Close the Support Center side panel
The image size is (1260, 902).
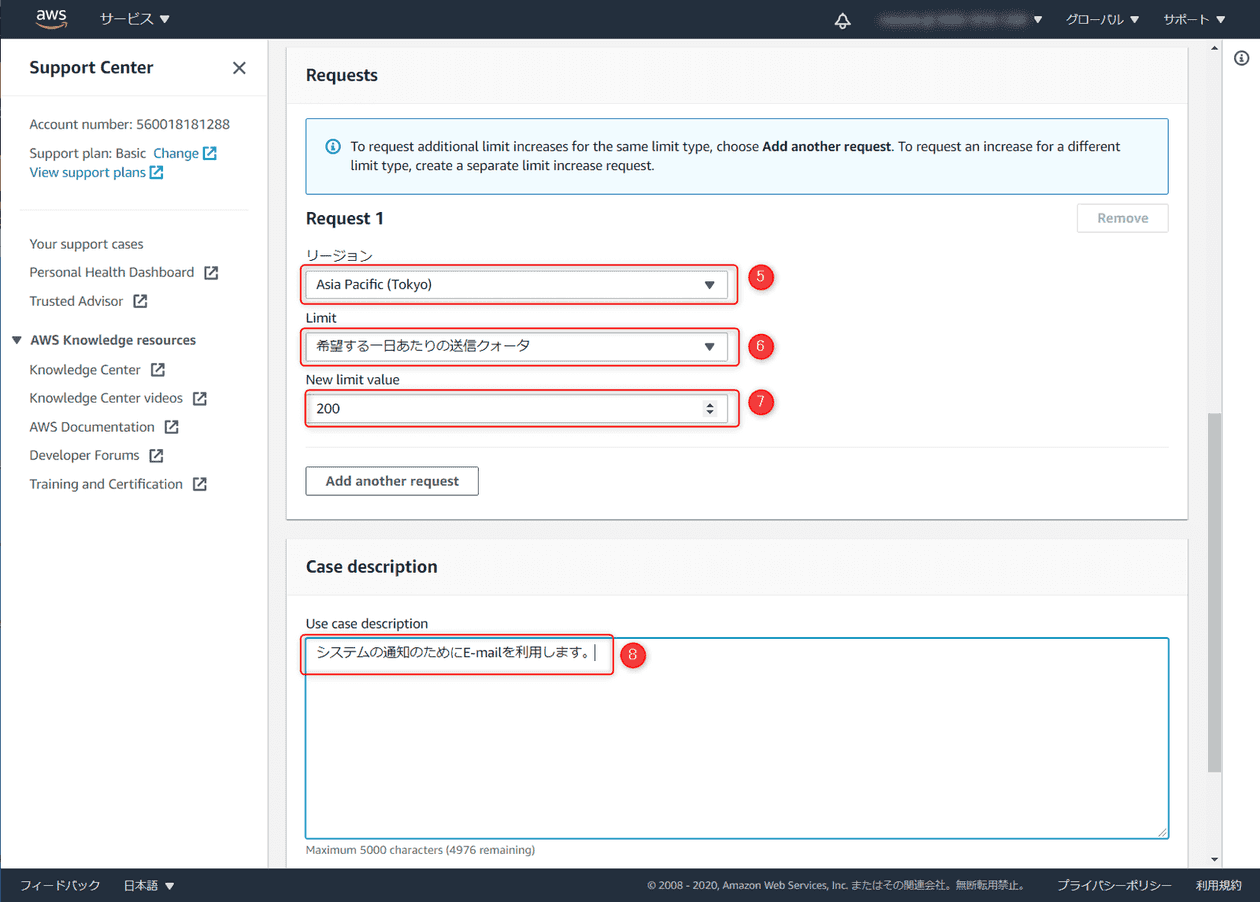[x=239, y=67]
